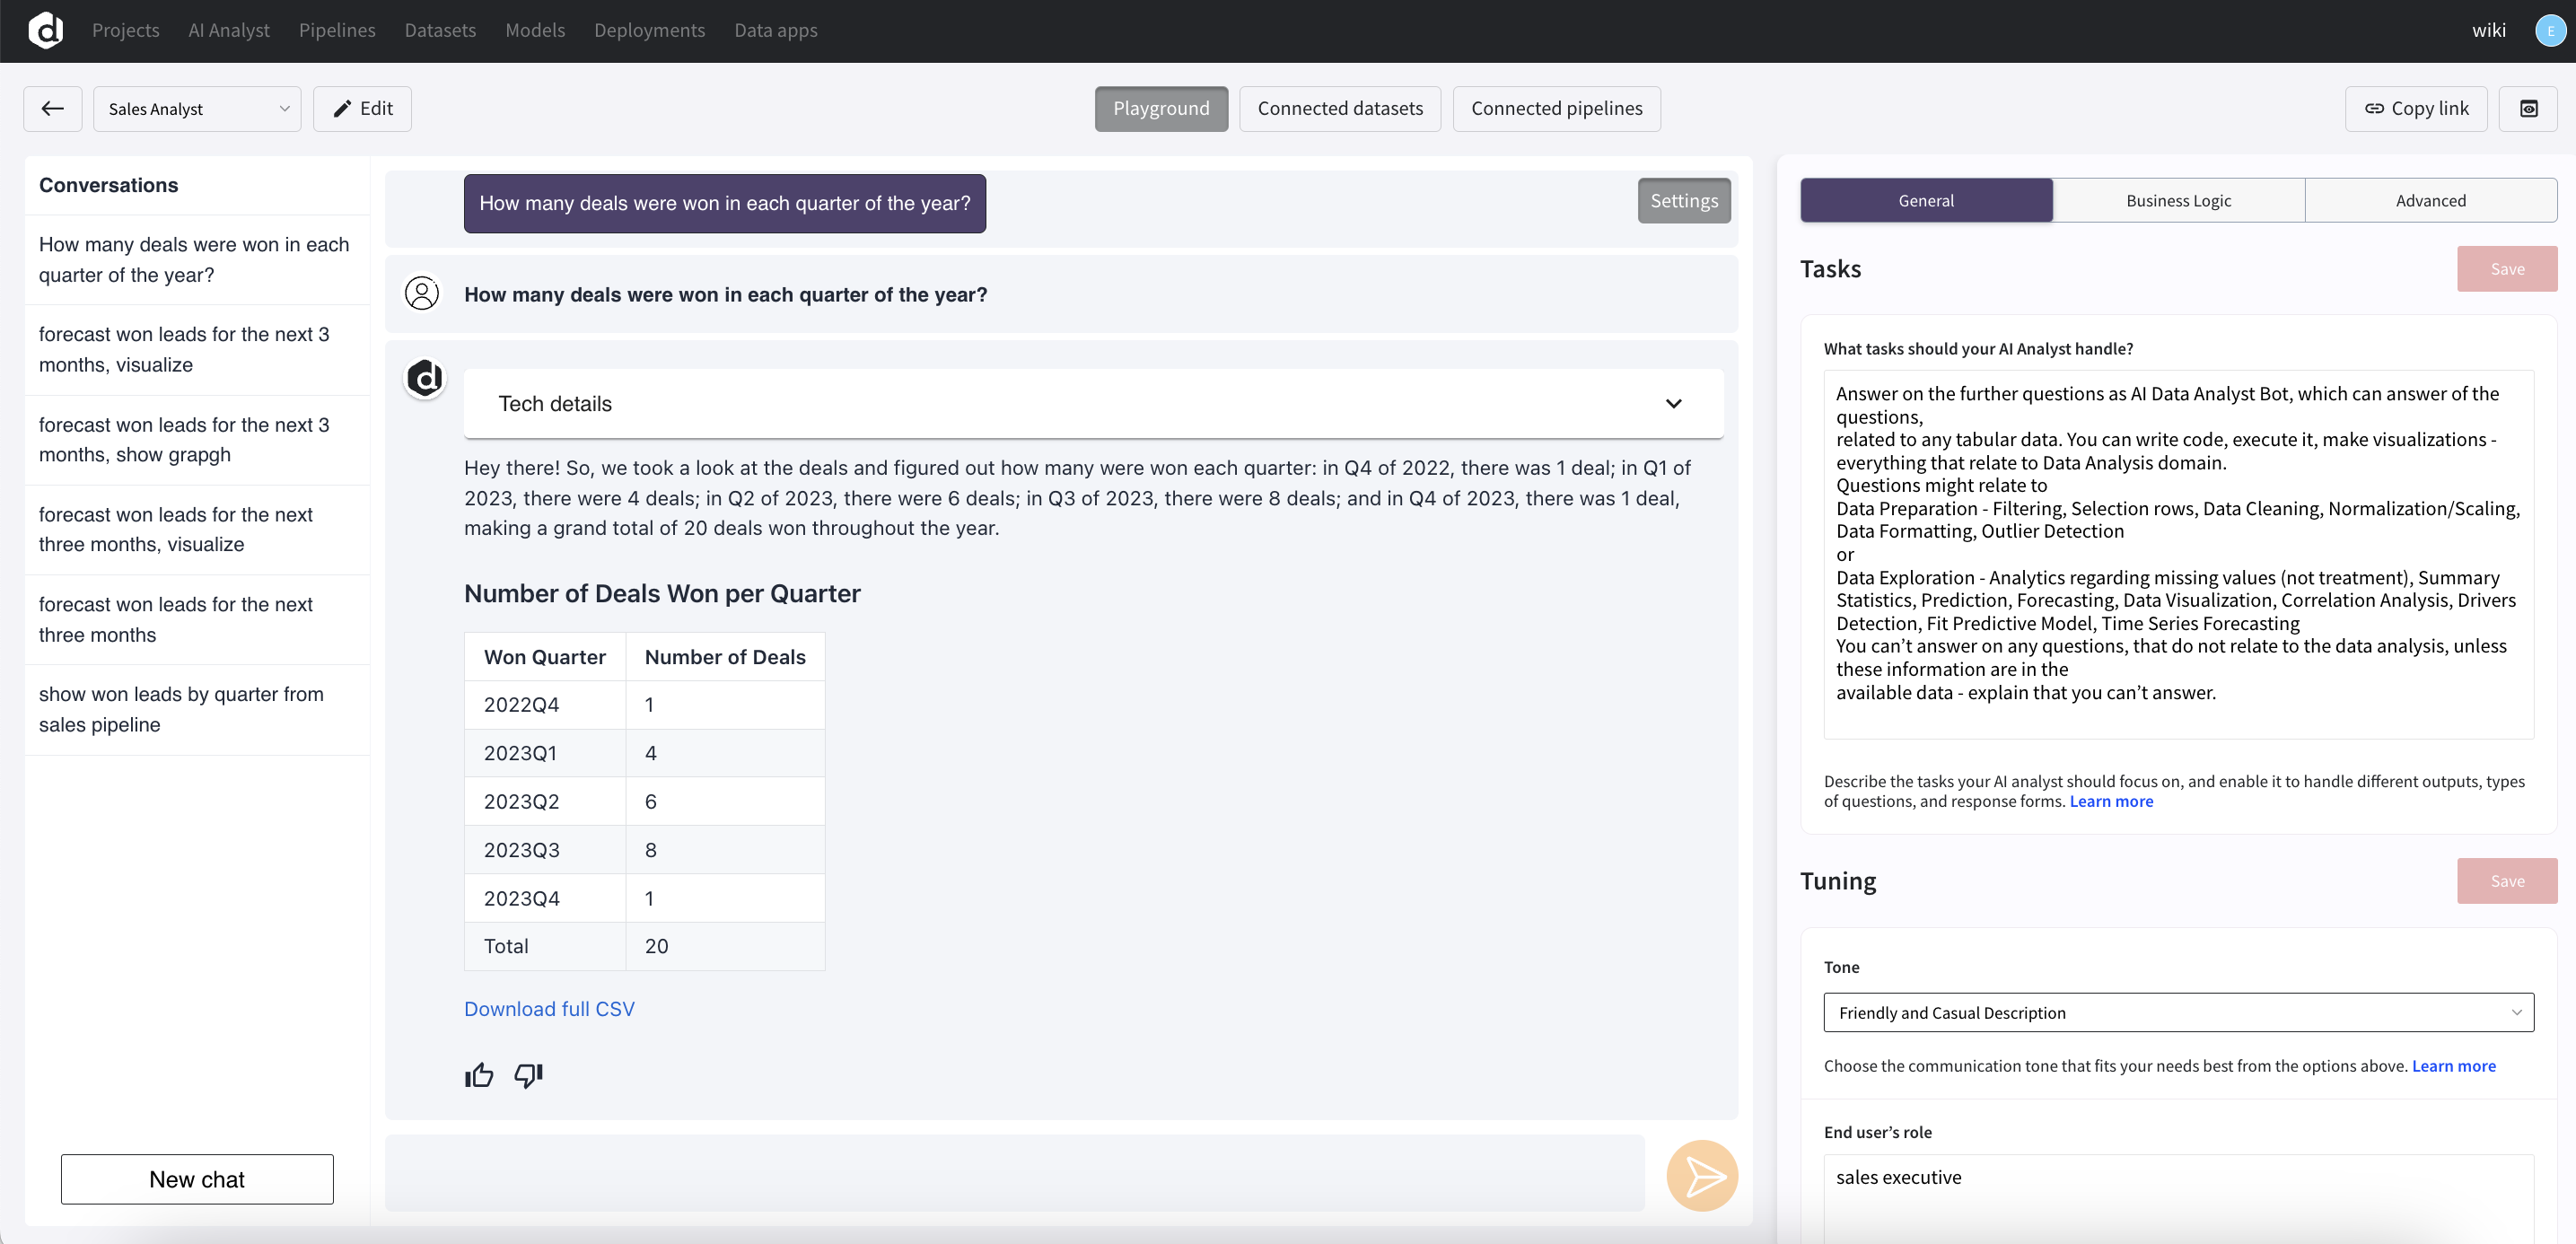Screen dimensions: 2576x1244
Task: Switch to the Business Logic tab
Action: [x=2178, y=199]
